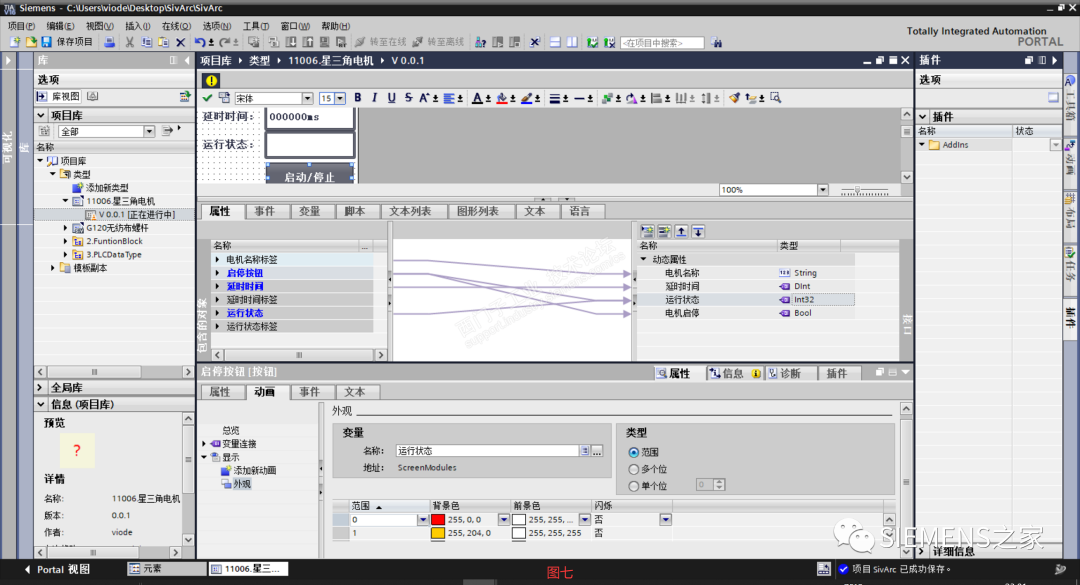Open the 100% zoom level dropdown
Image resolution: width=1080 pixels, height=585 pixels.
coord(821,189)
